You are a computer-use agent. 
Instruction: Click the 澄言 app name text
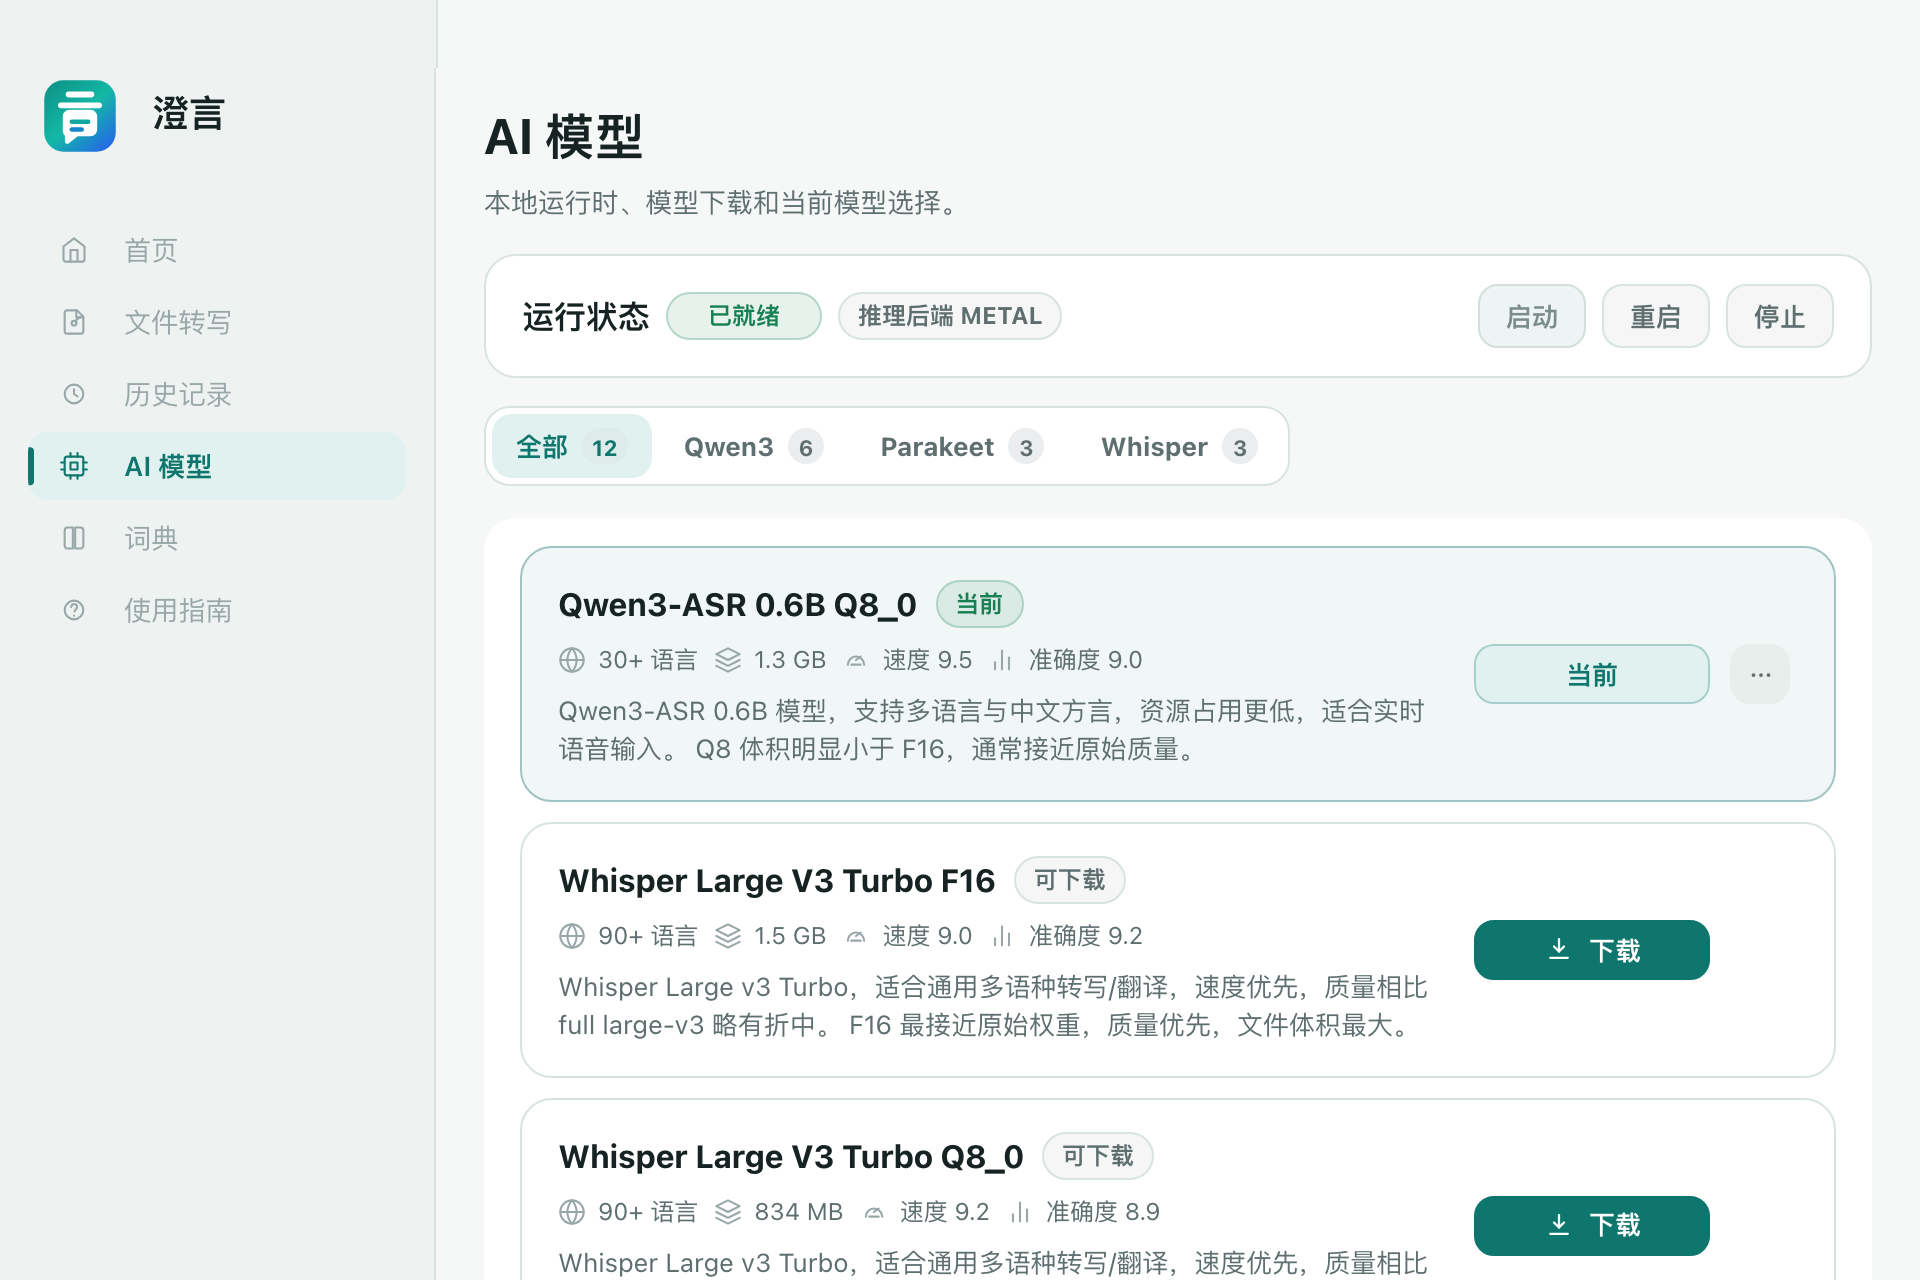click(189, 115)
